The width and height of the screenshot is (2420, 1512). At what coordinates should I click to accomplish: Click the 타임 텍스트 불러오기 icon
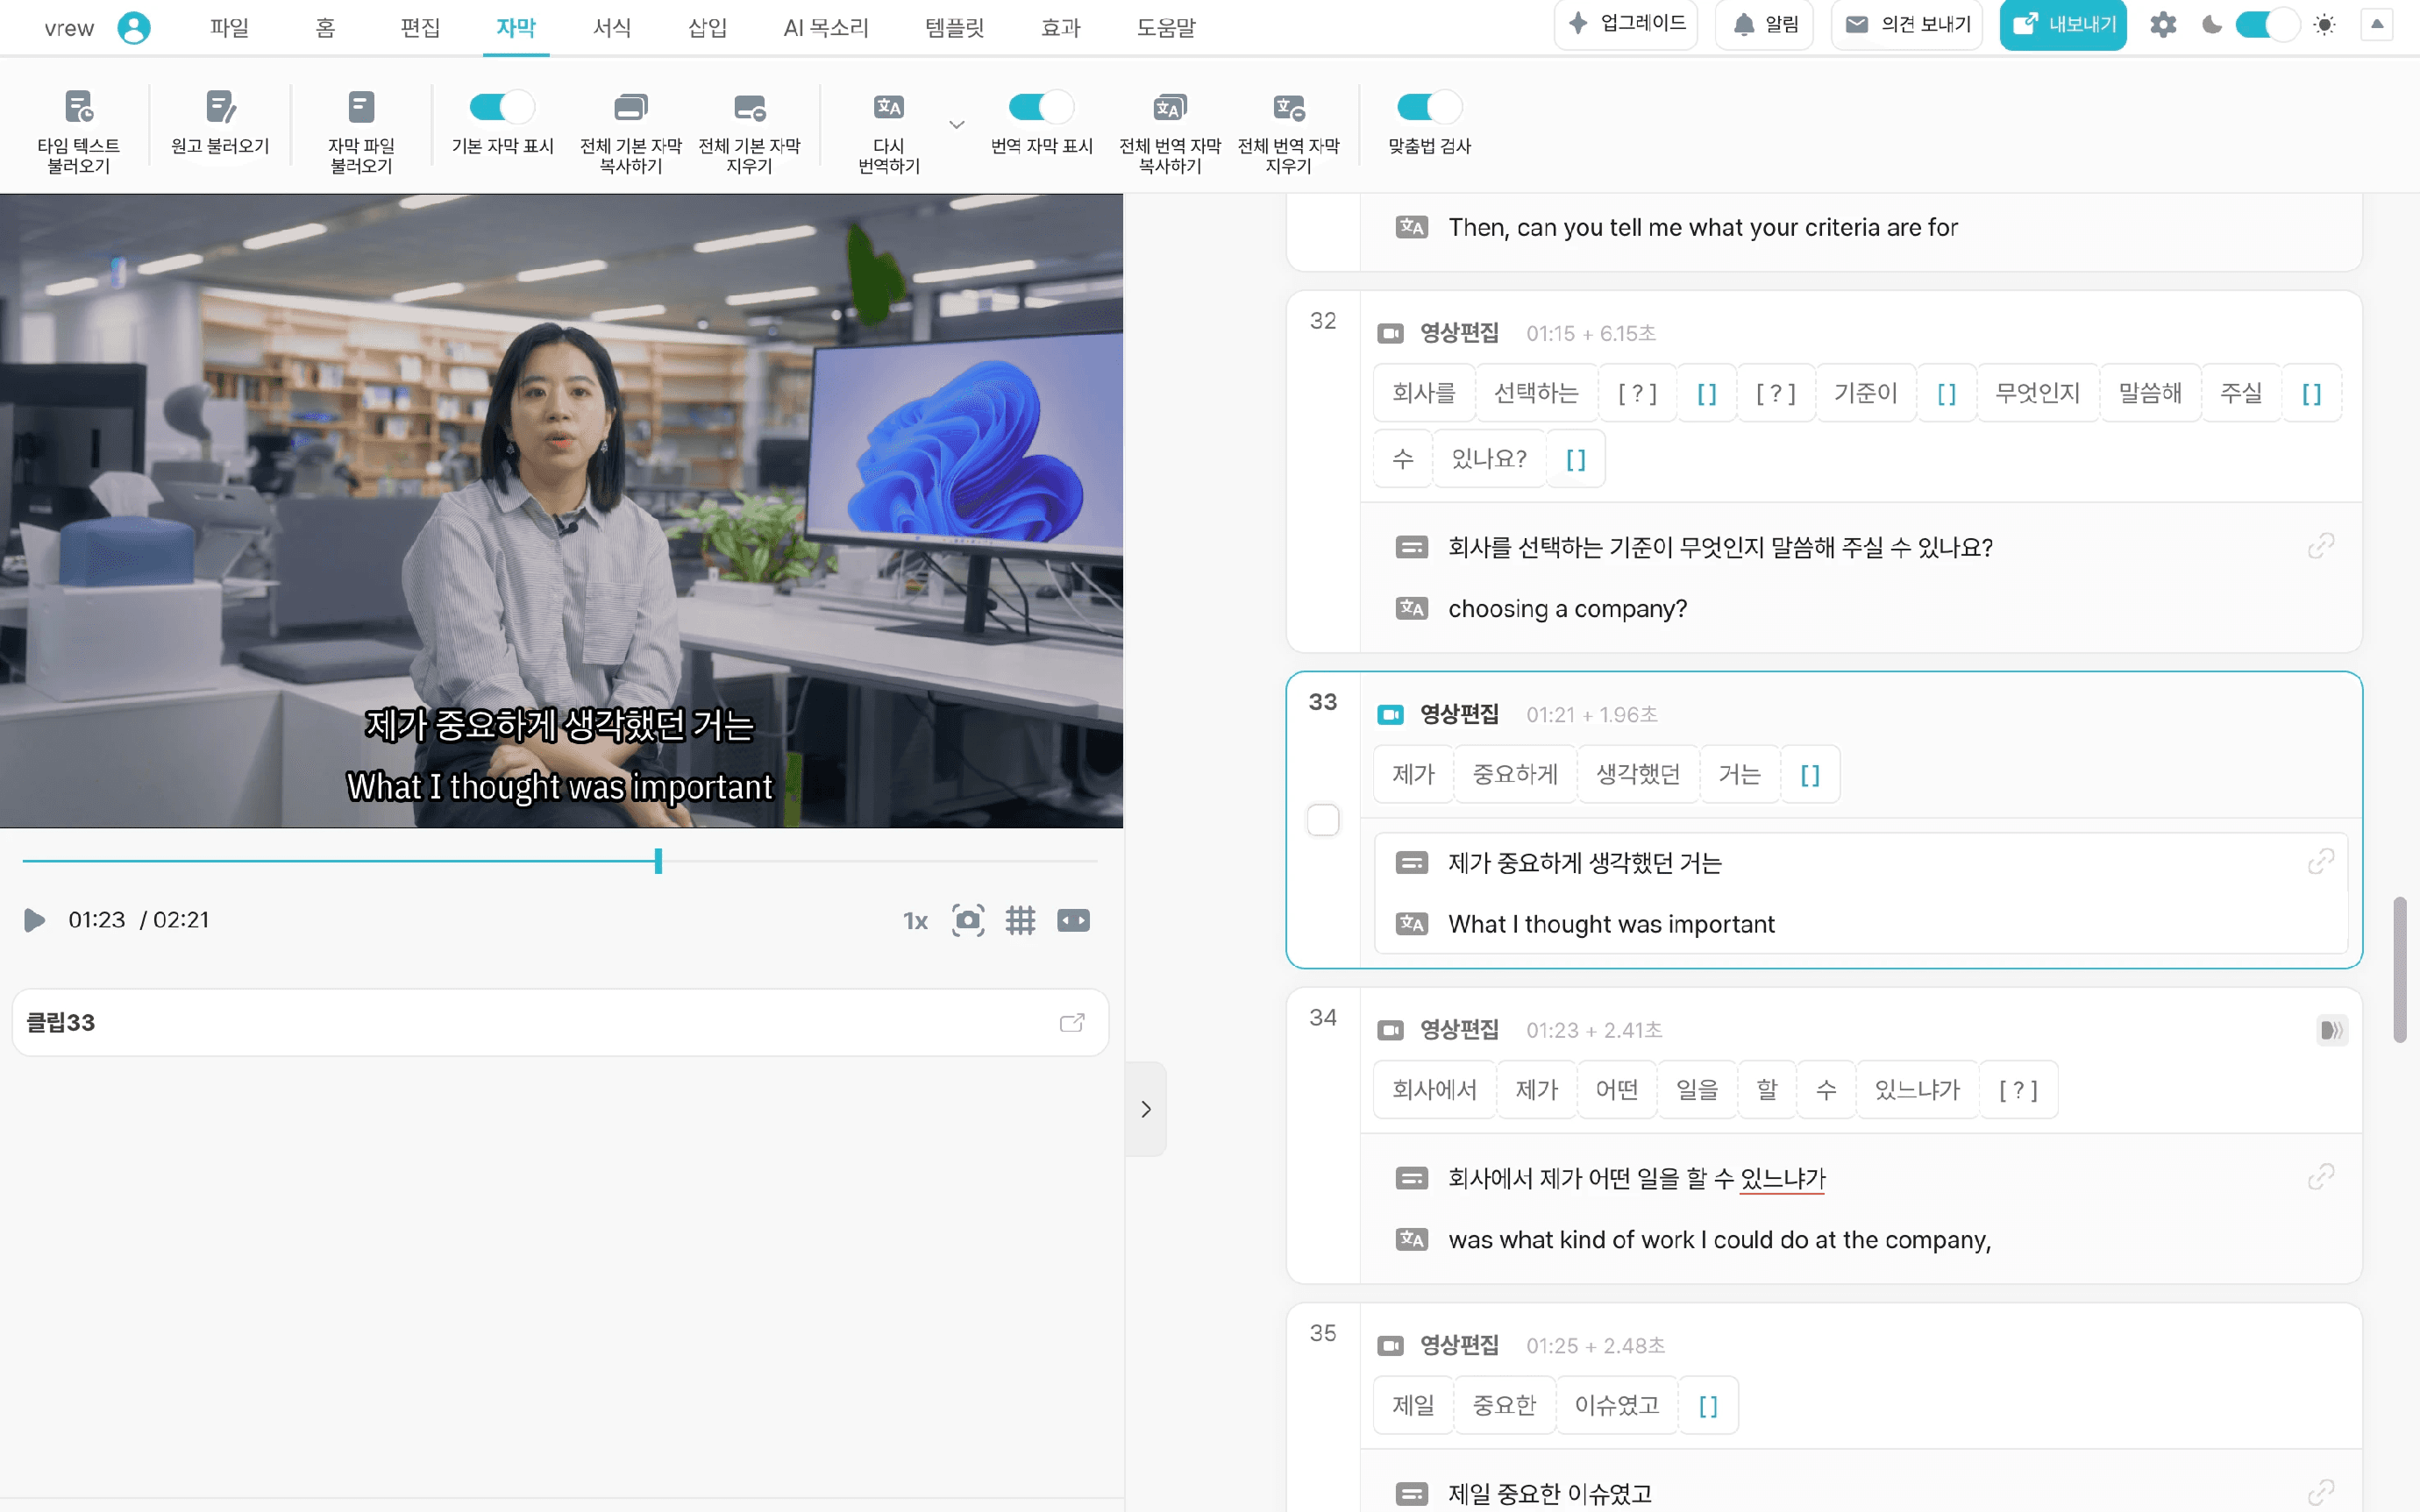click(x=78, y=107)
